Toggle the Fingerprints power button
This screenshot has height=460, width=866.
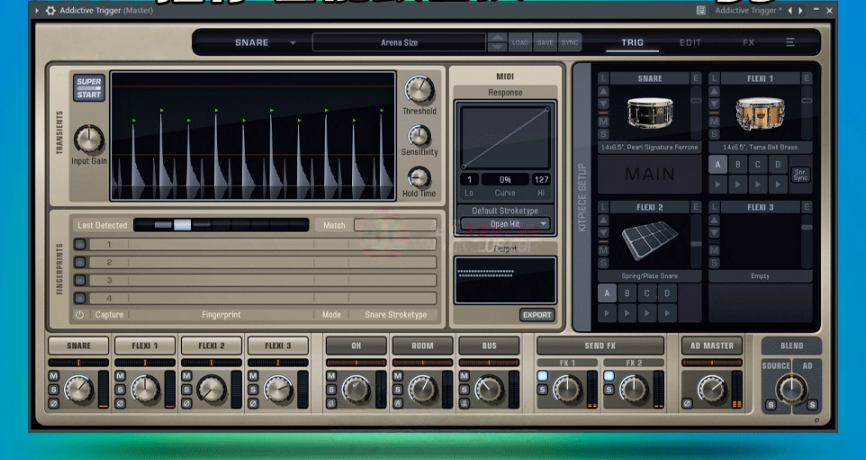click(x=80, y=314)
